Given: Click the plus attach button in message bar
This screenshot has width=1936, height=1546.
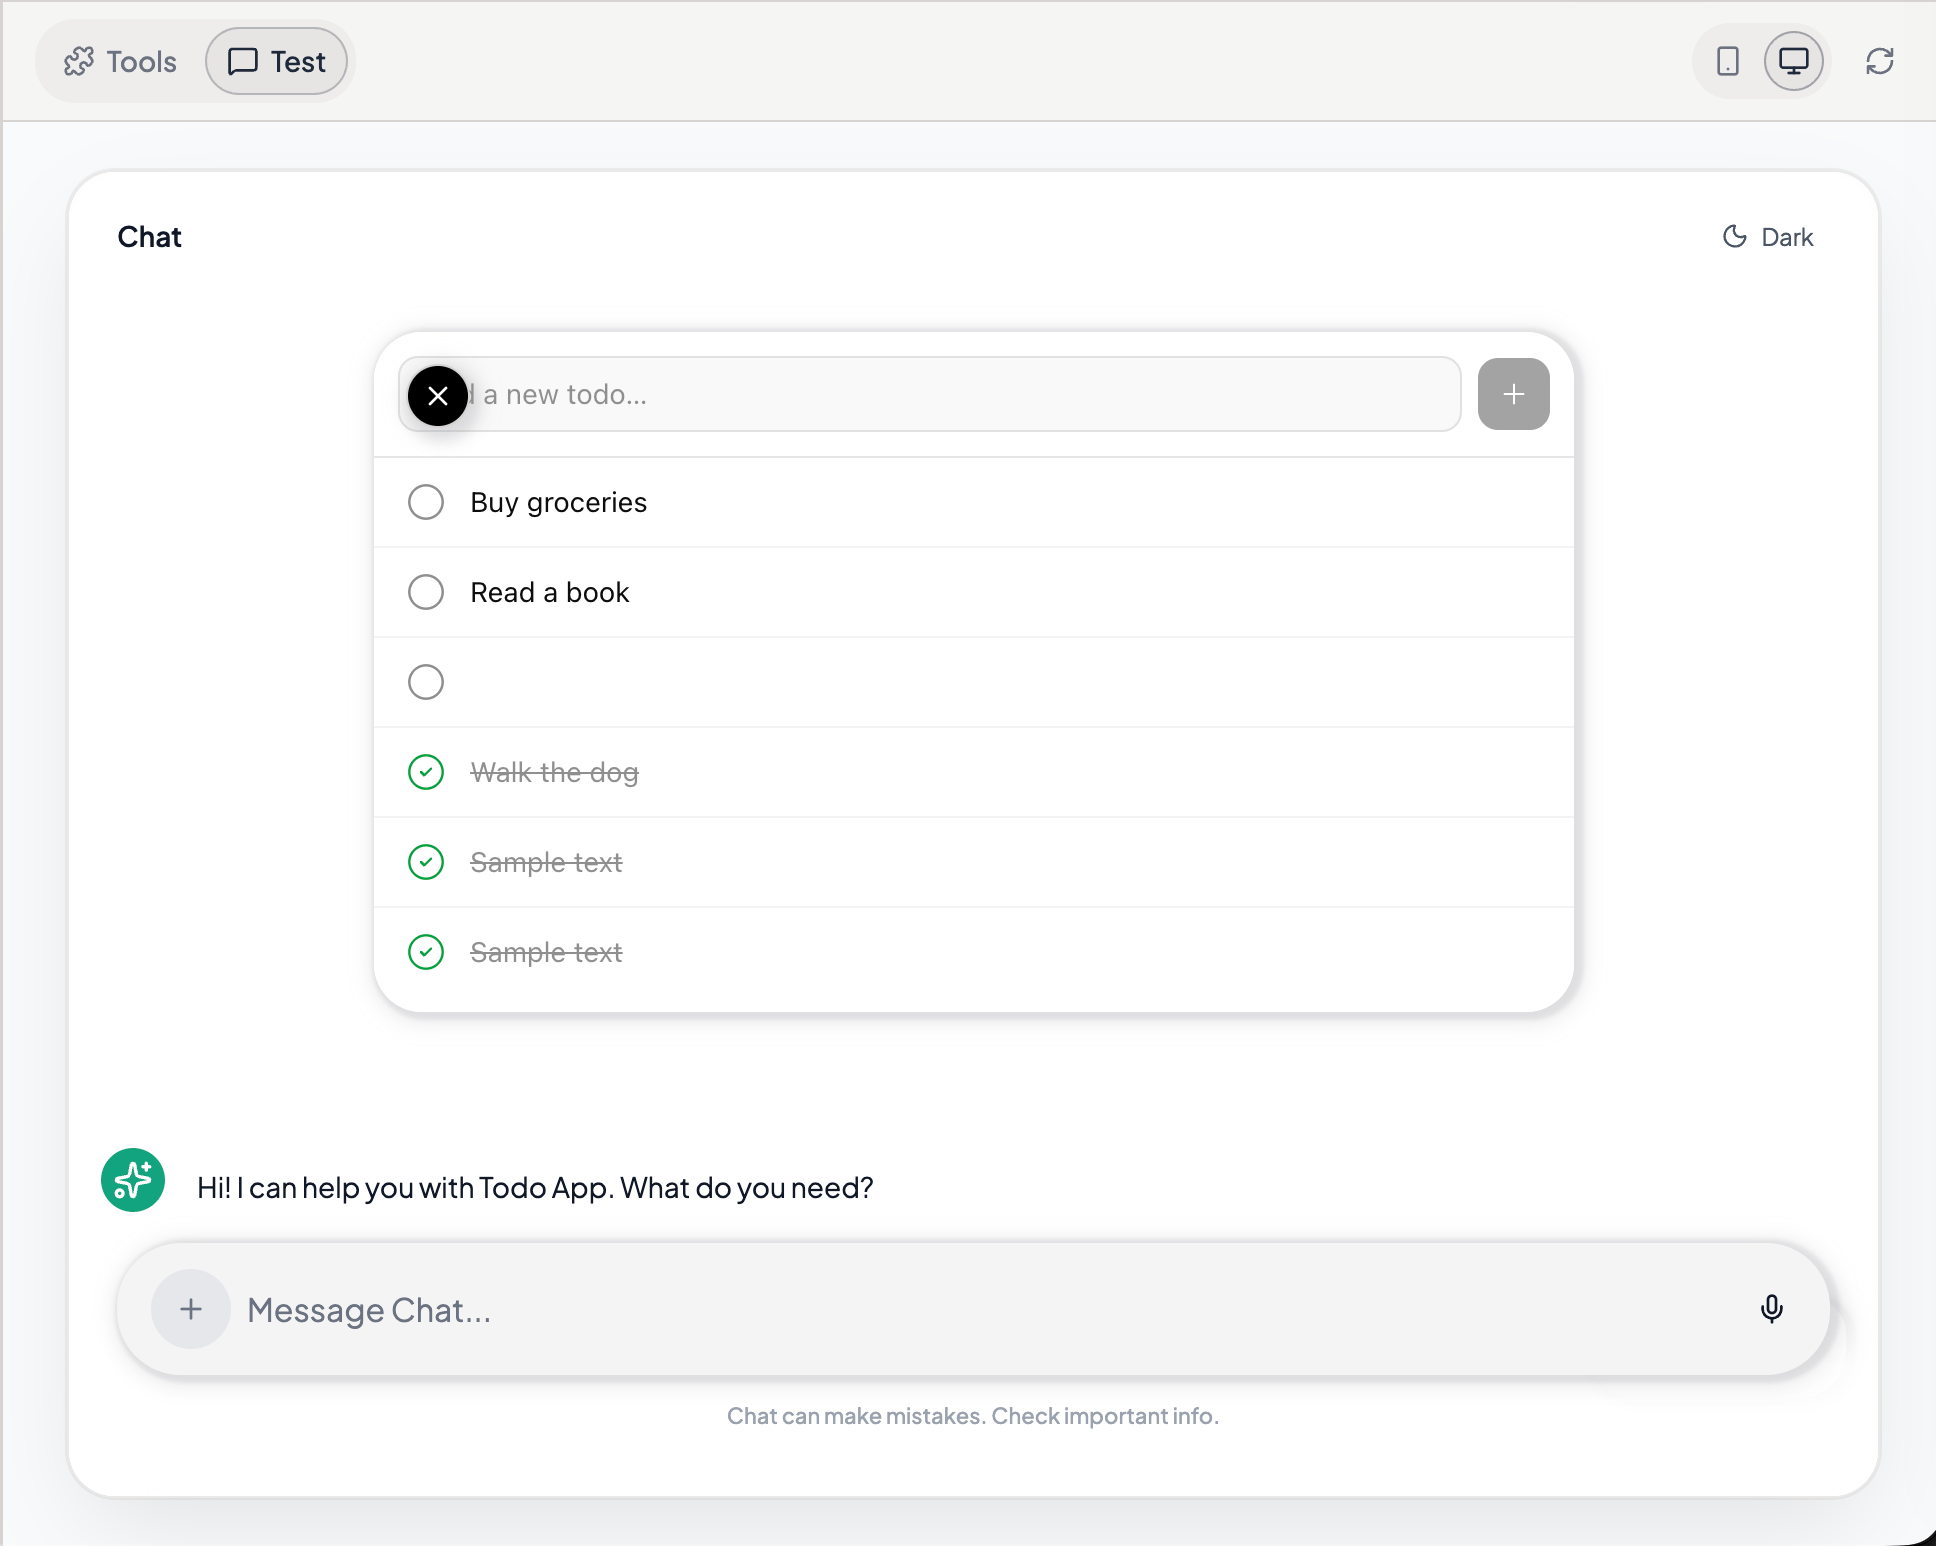Looking at the screenshot, I should [x=191, y=1309].
